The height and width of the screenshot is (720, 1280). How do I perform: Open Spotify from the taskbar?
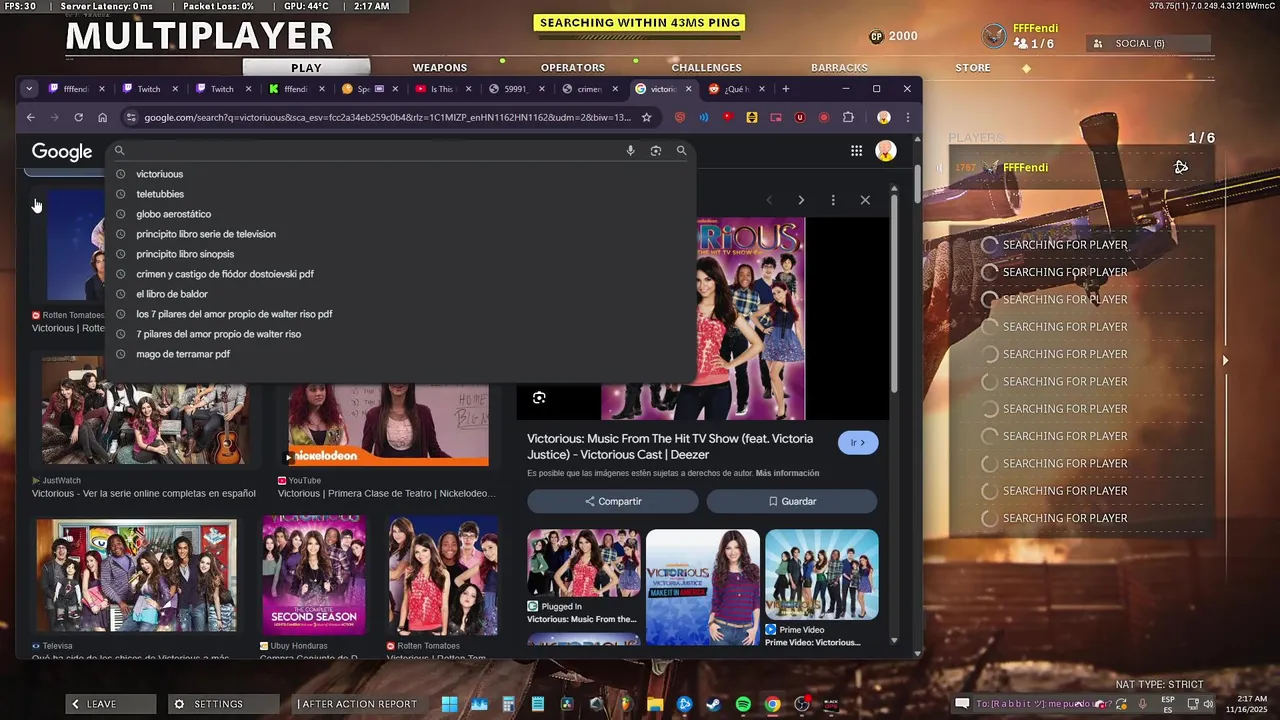tap(743, 704)
